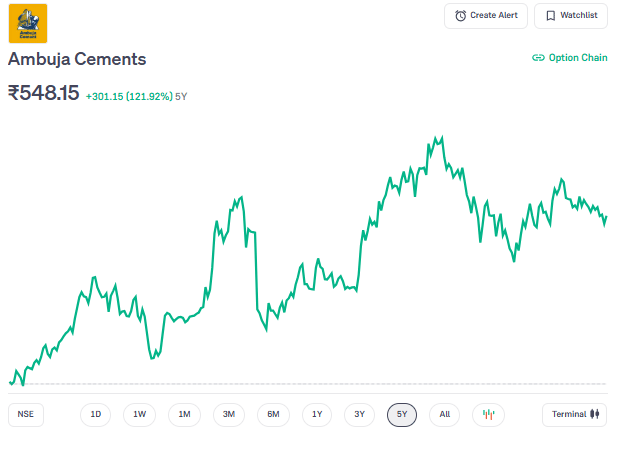Add stock to Watchlist
The height and width of the screenshot is (450, 623).
tap(571, 16)
